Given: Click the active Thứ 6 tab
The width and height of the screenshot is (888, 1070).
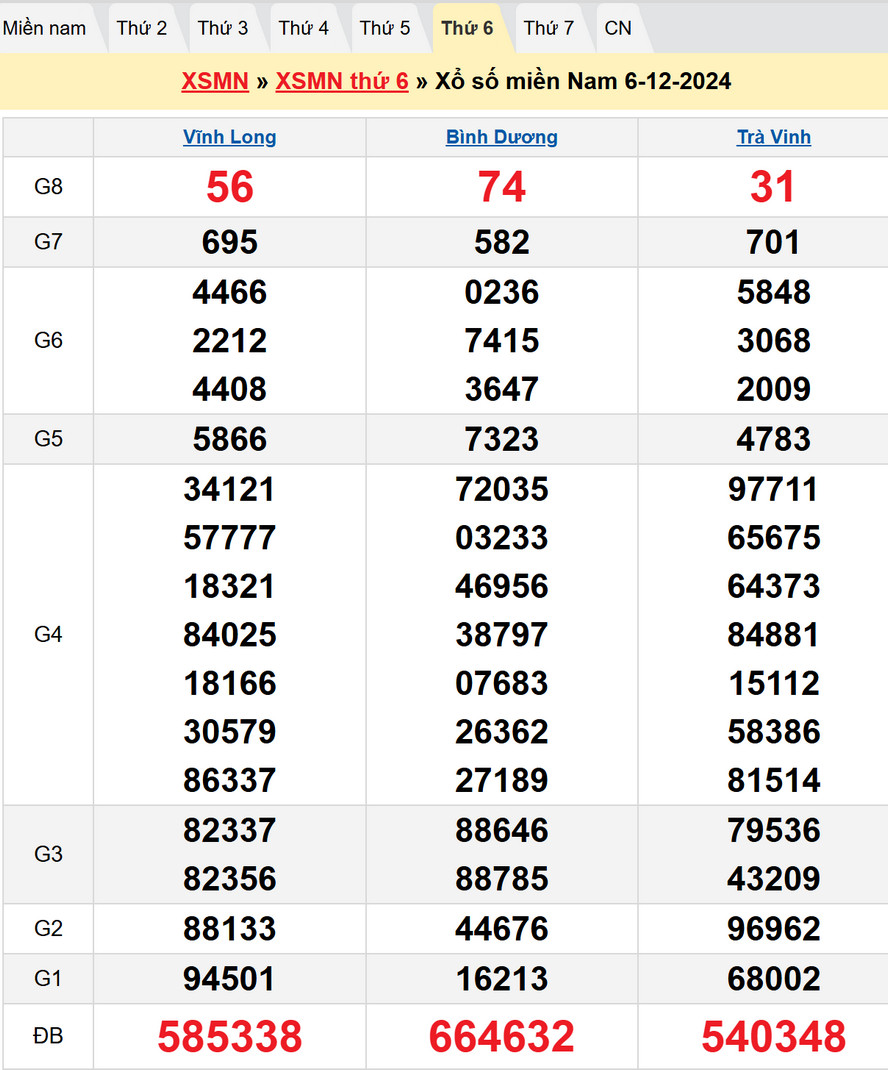Looking at the screenshot, I should click(467, 28).
